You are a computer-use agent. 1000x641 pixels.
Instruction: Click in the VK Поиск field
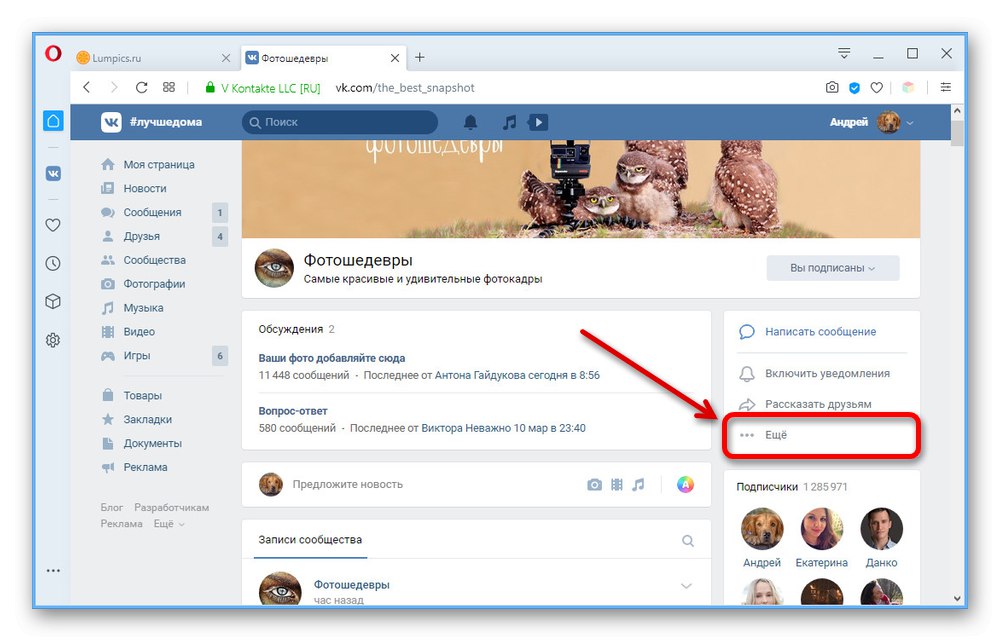click(340, 122)
